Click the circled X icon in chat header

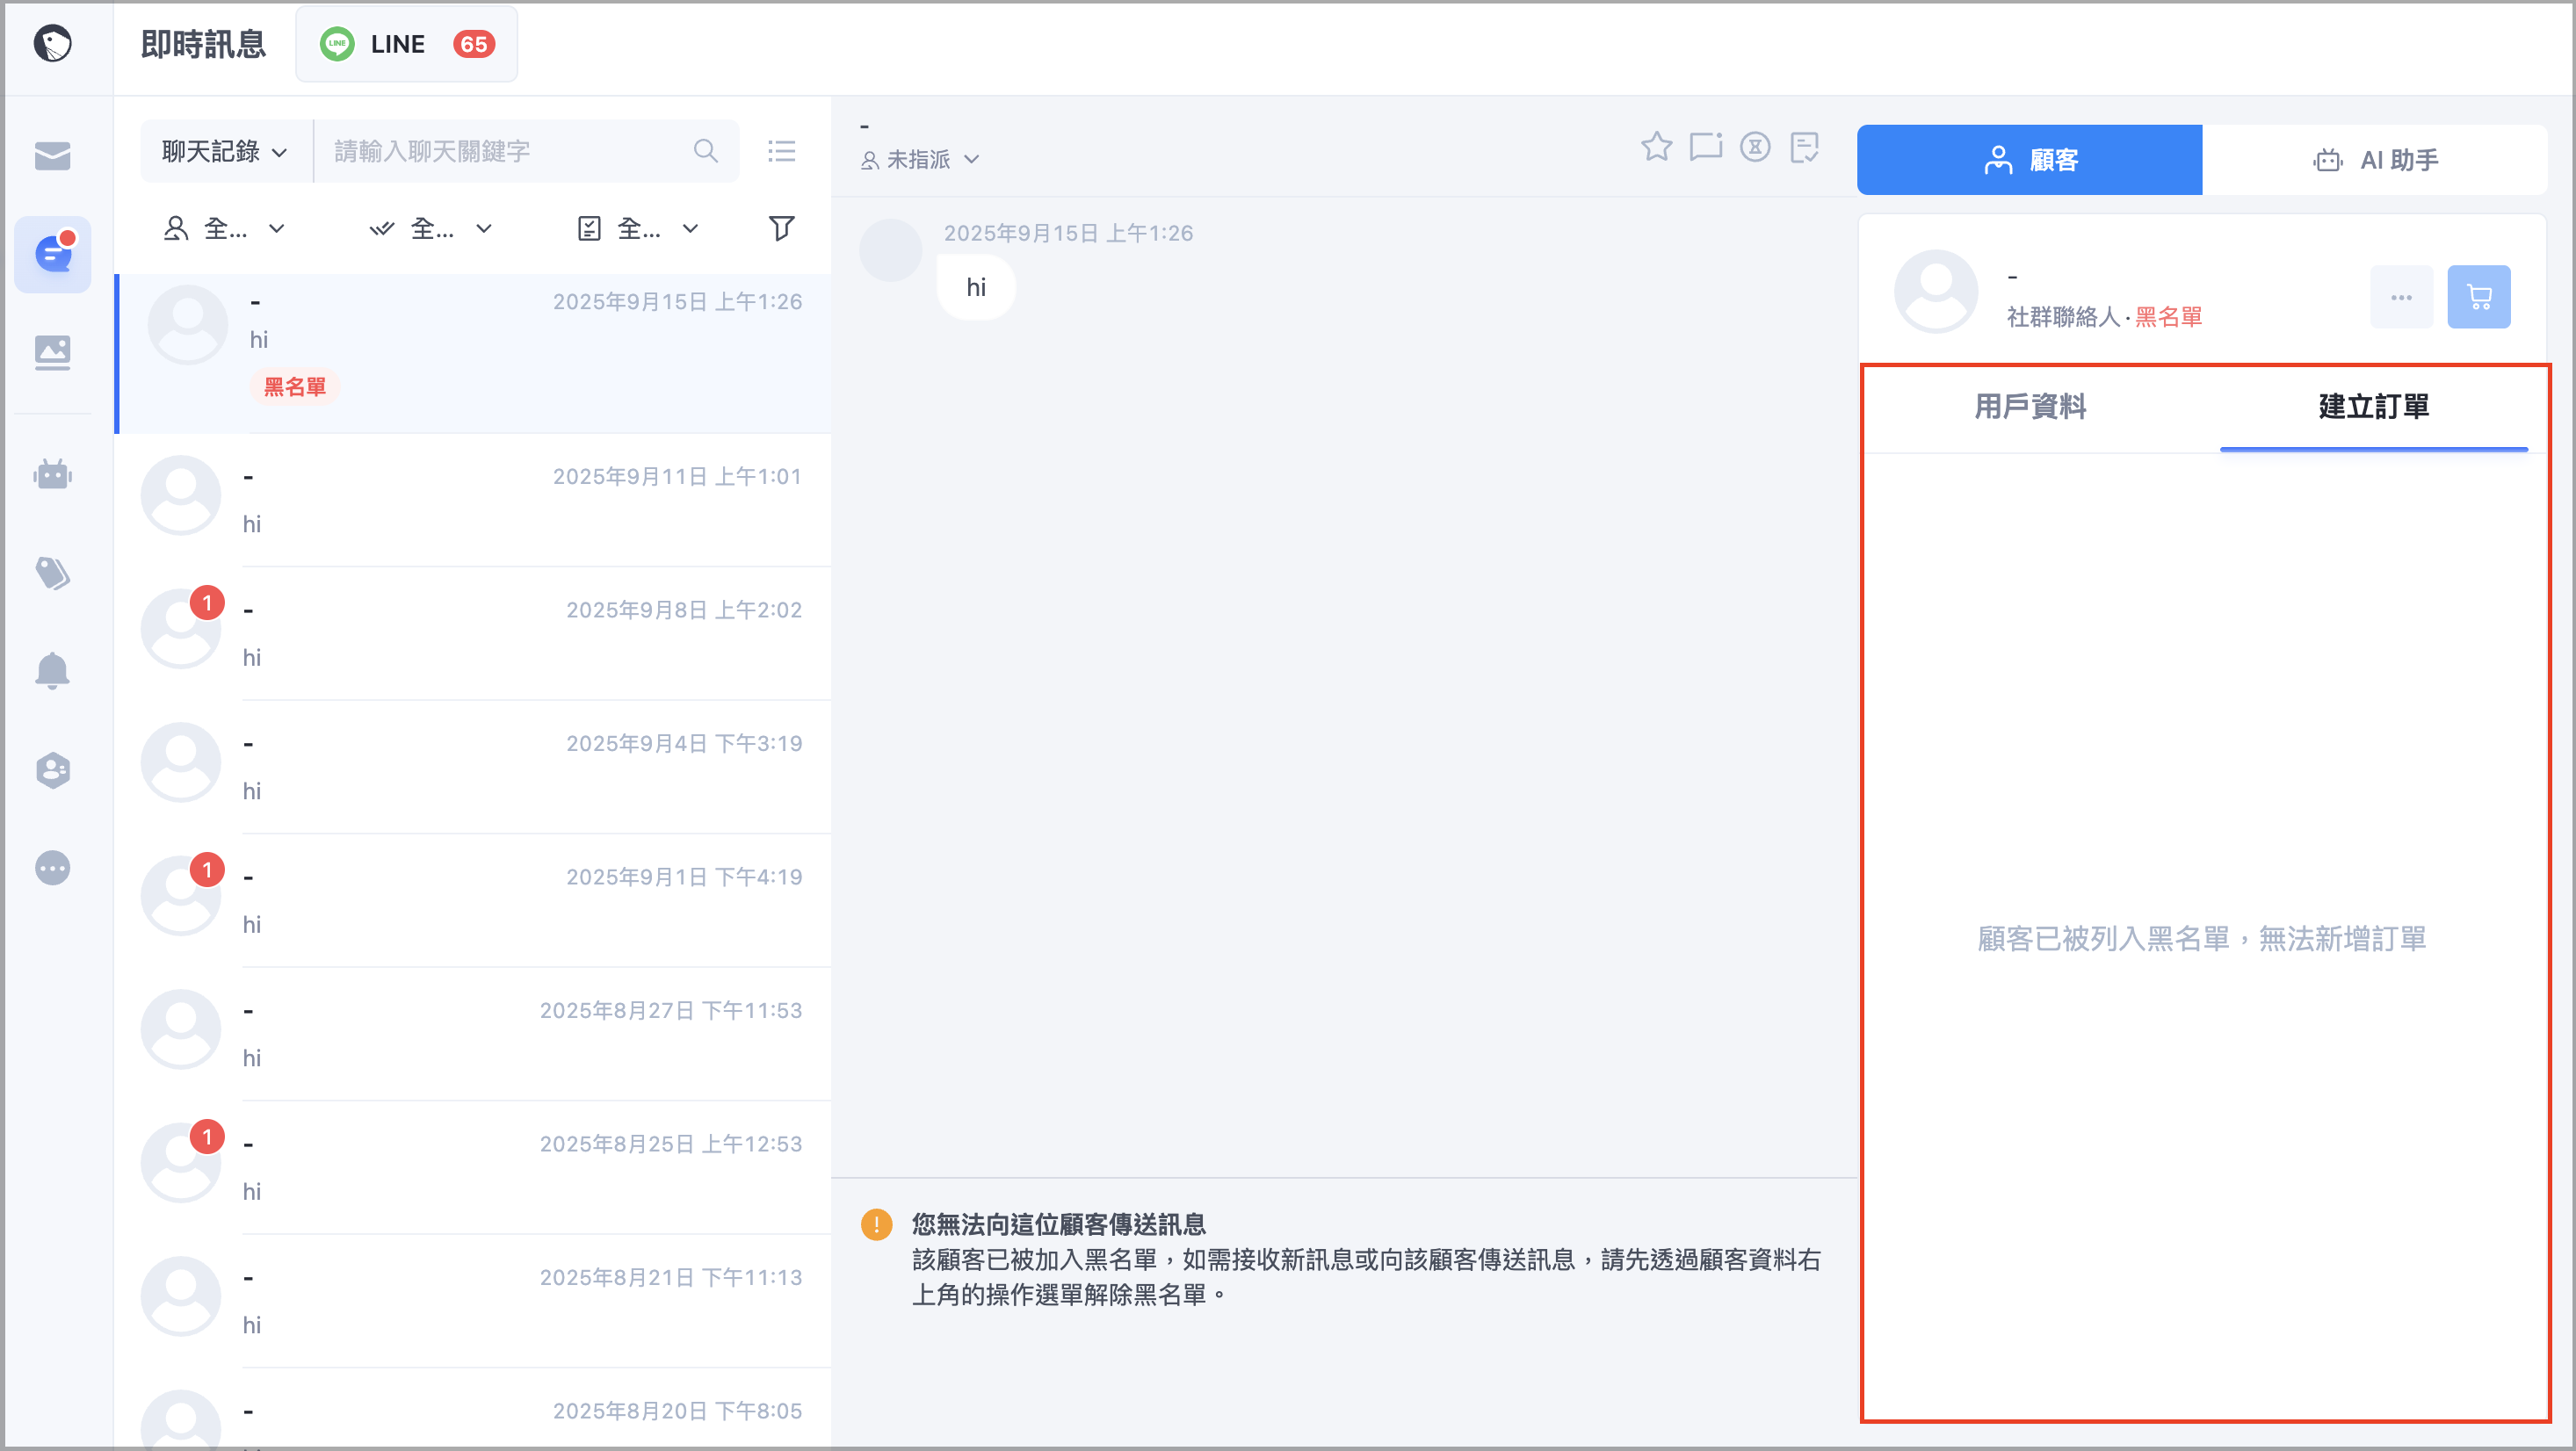[x=1755, y=147]
